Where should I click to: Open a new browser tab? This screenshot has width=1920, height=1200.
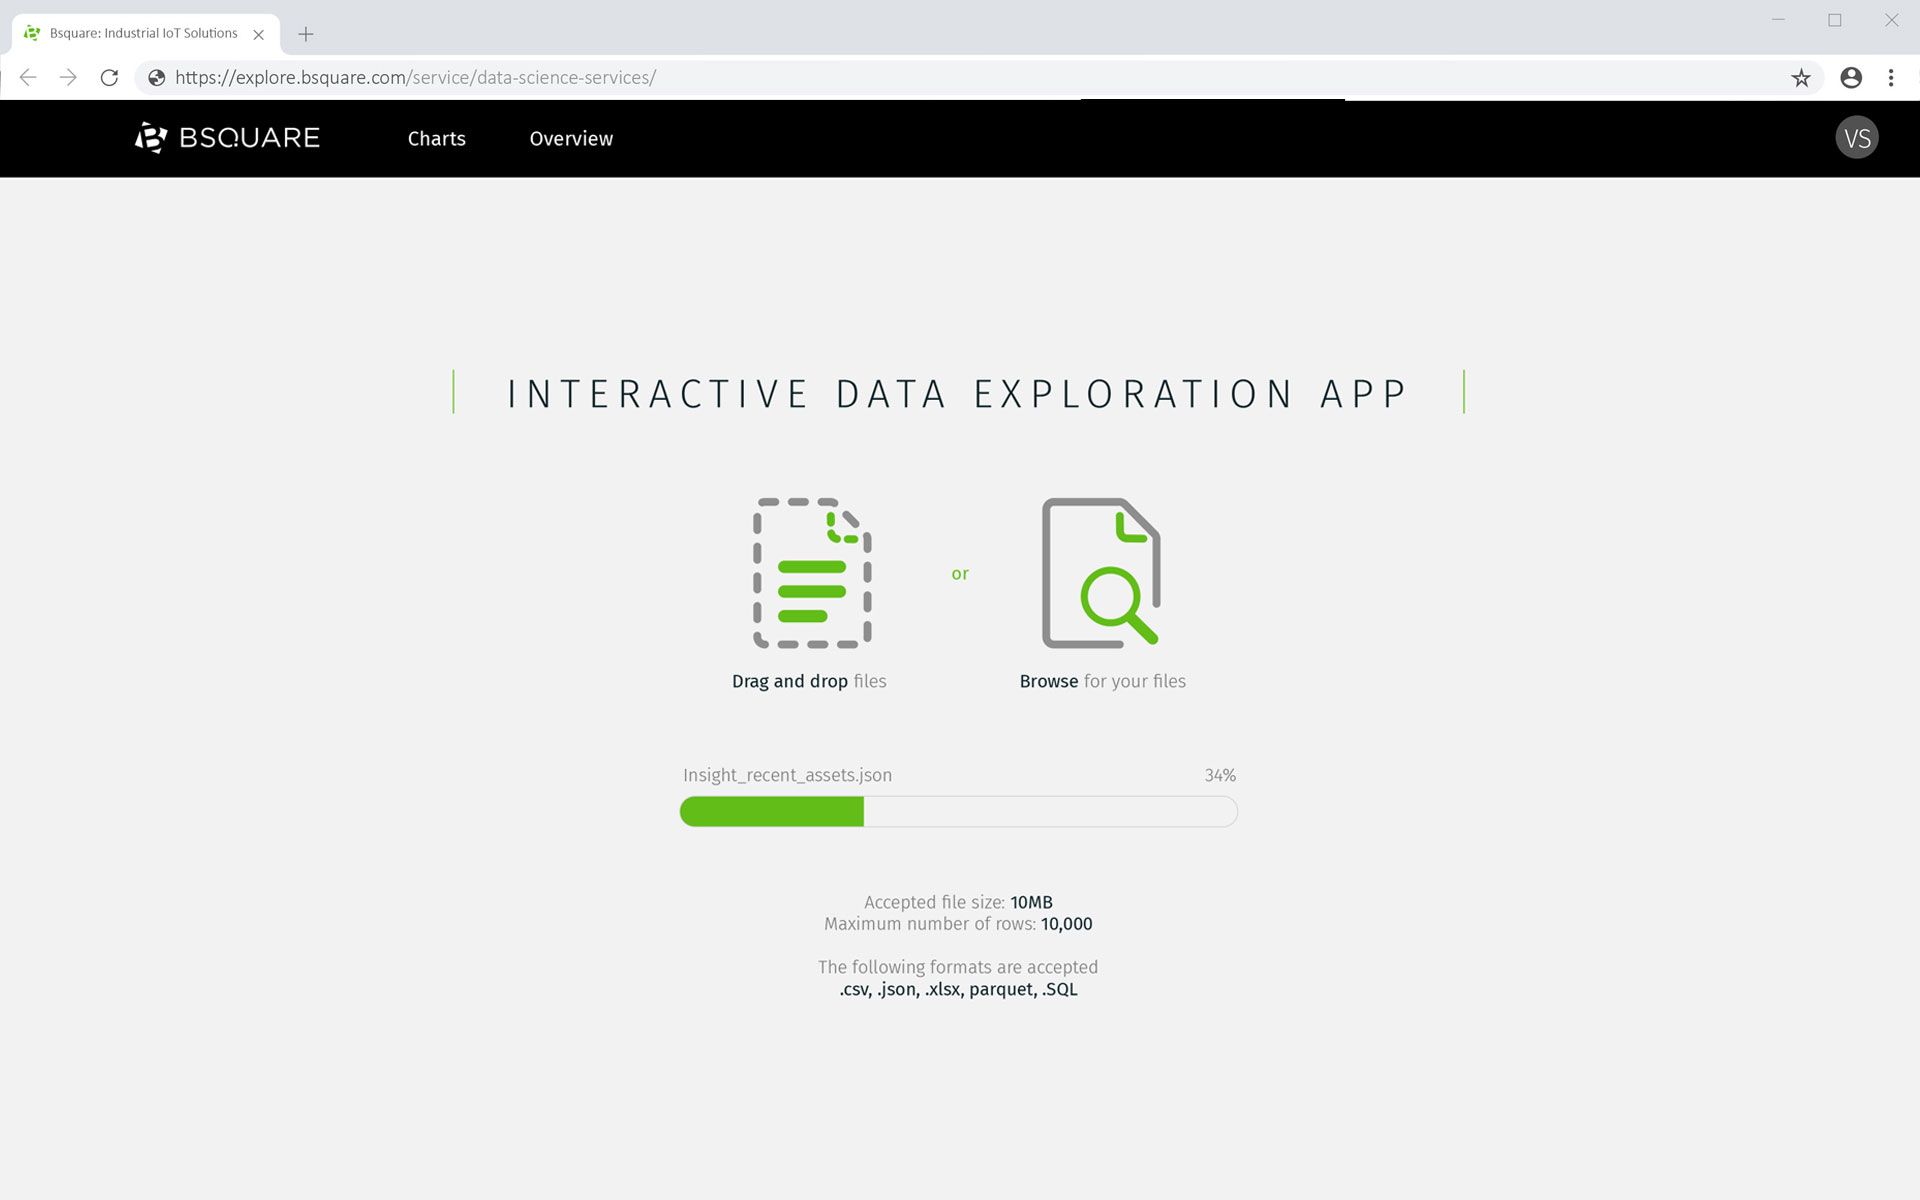[306, 34]
